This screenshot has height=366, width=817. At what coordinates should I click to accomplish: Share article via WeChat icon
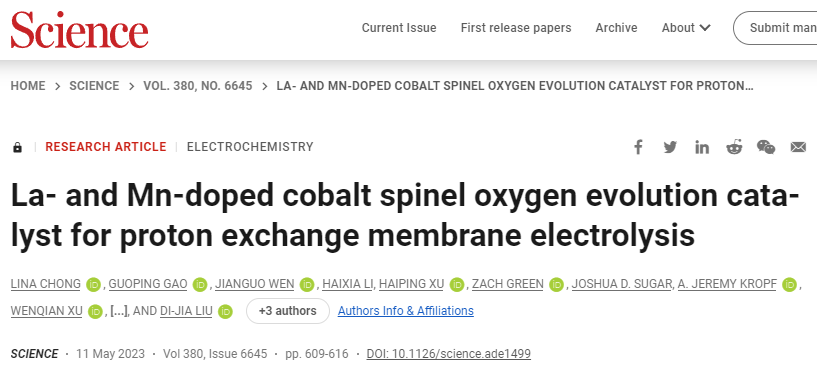click(x=766, y=148)
